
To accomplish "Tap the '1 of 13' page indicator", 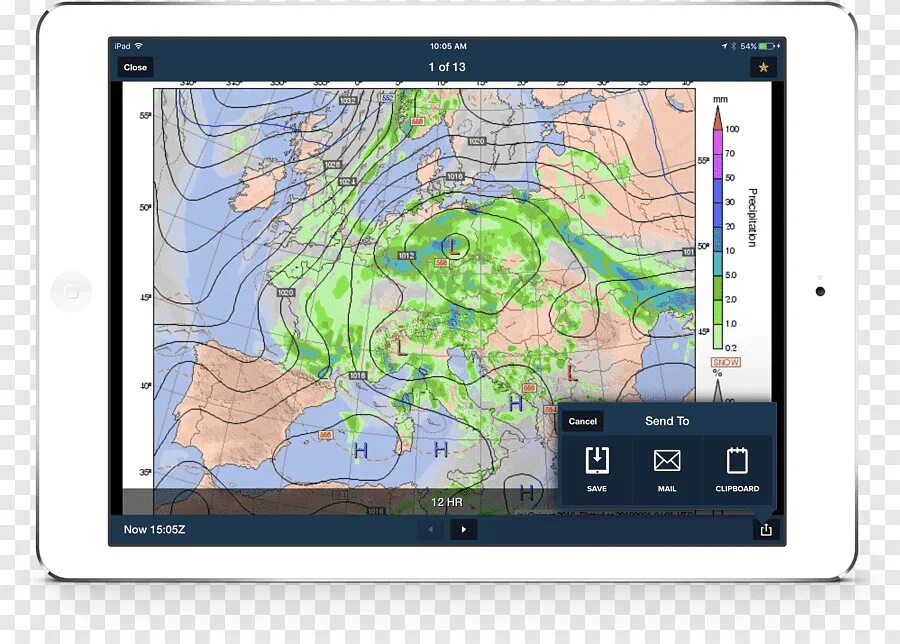I will tap(447, 67).
